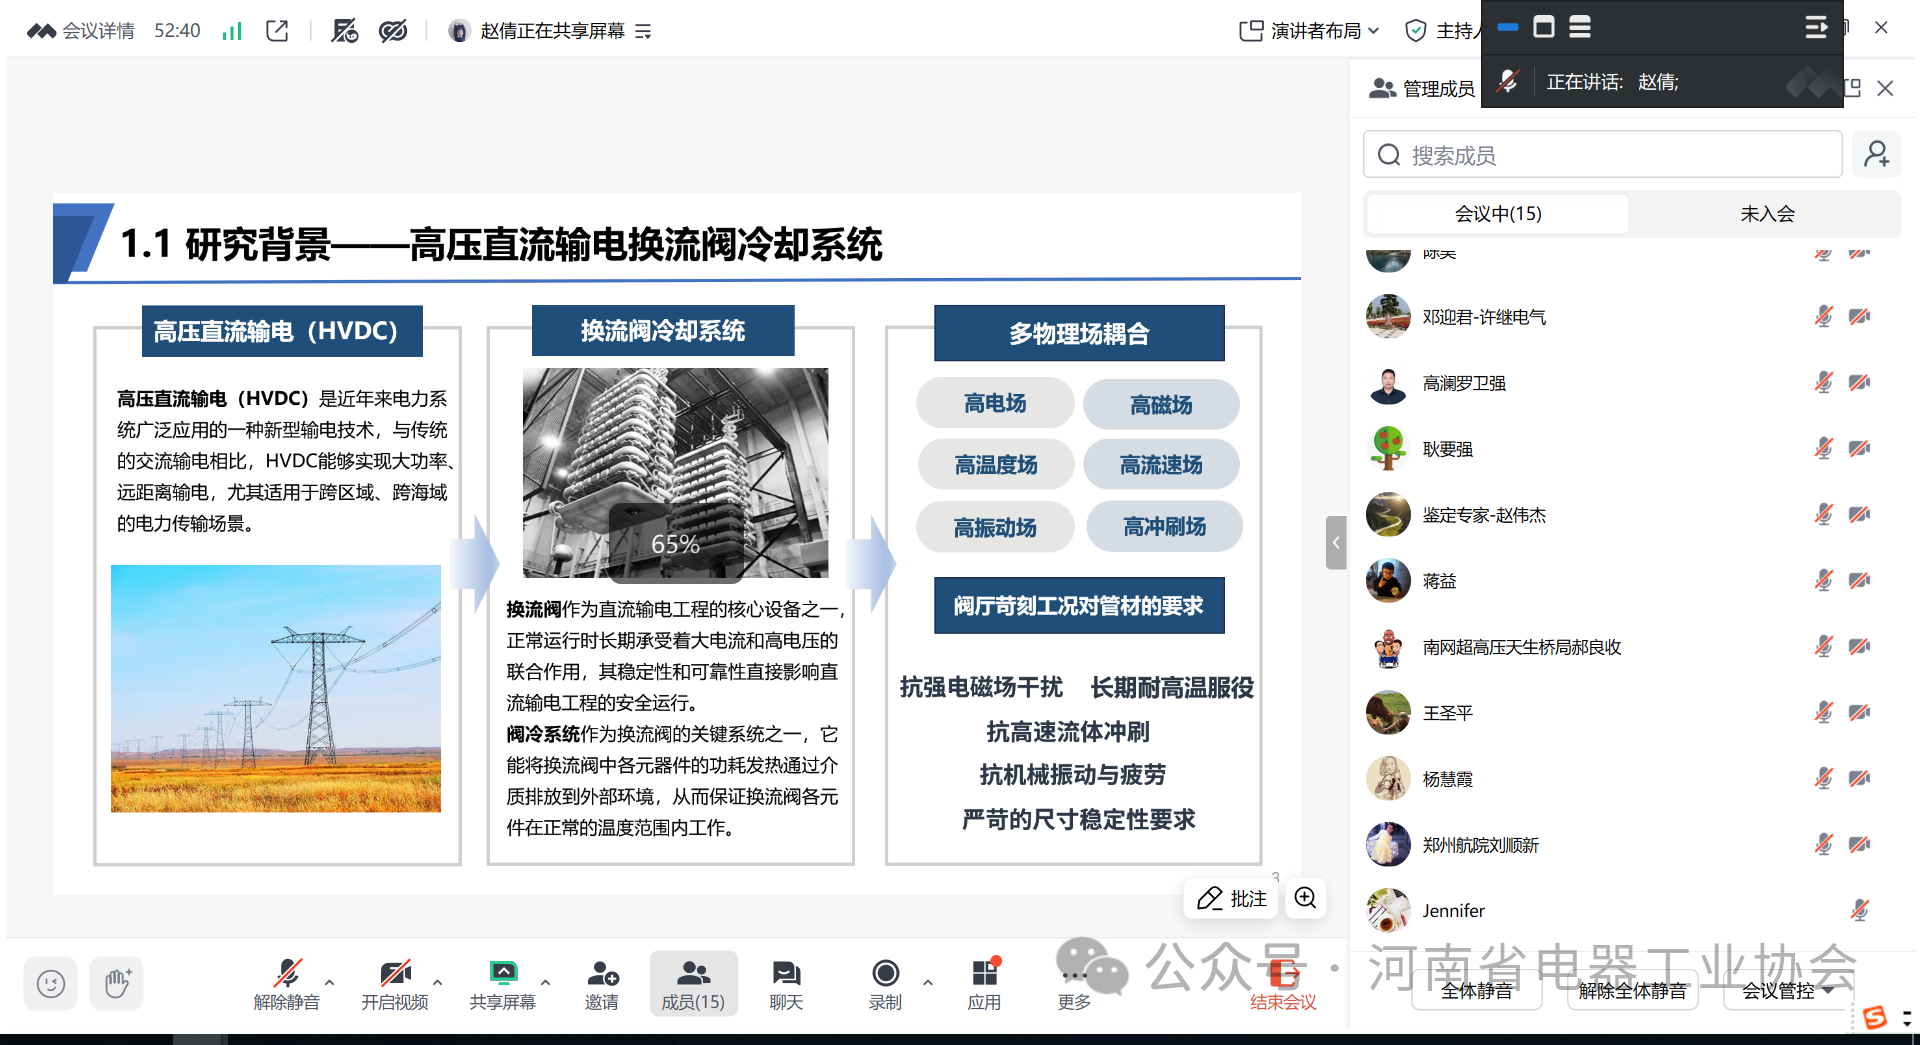The width and height of the screenshot is (1920, 1045).
Task: Expand video options arrow next to 开启视频
Action: [438, 982]
